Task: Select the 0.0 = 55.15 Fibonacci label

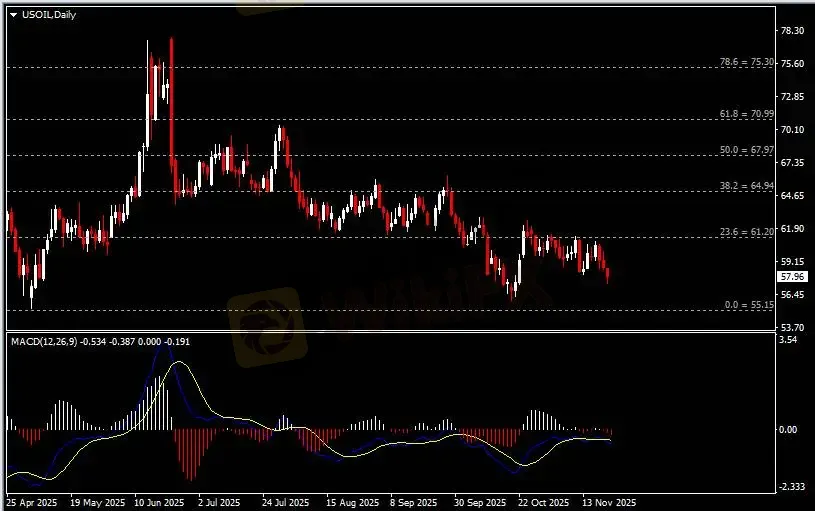Action: 749,305
